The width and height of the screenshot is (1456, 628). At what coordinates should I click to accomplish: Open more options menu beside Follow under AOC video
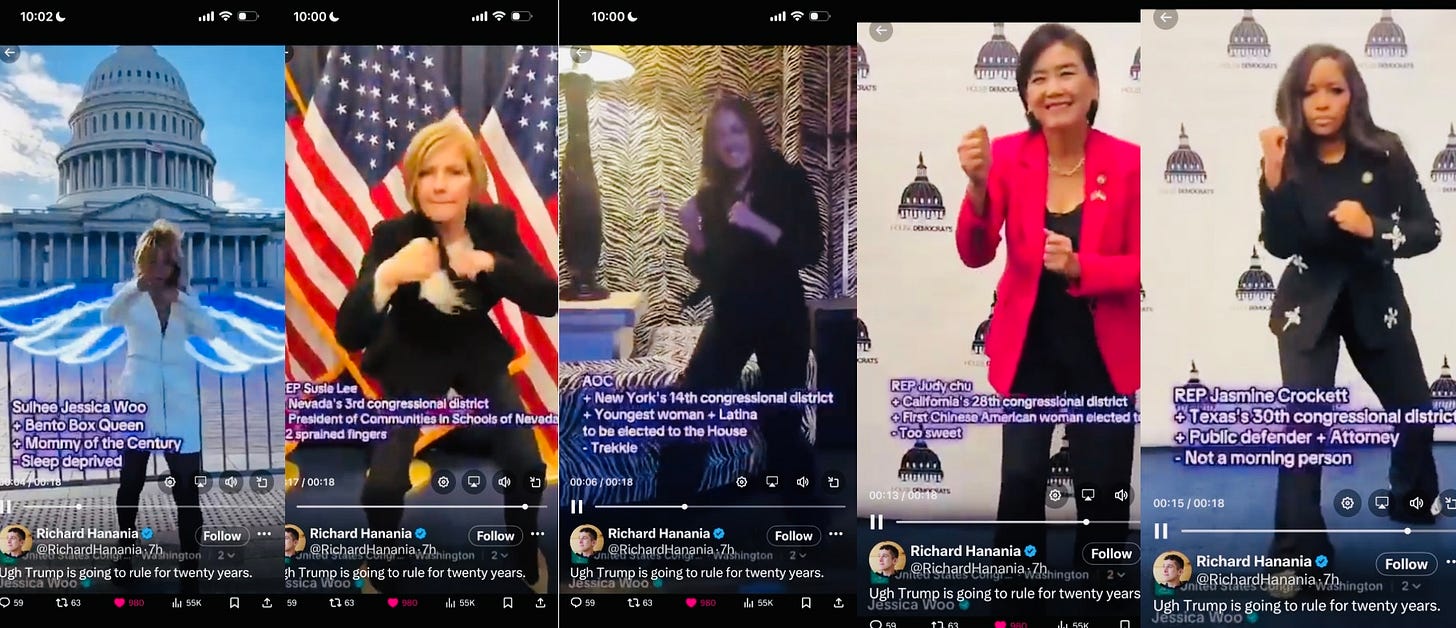pos(835,534)
